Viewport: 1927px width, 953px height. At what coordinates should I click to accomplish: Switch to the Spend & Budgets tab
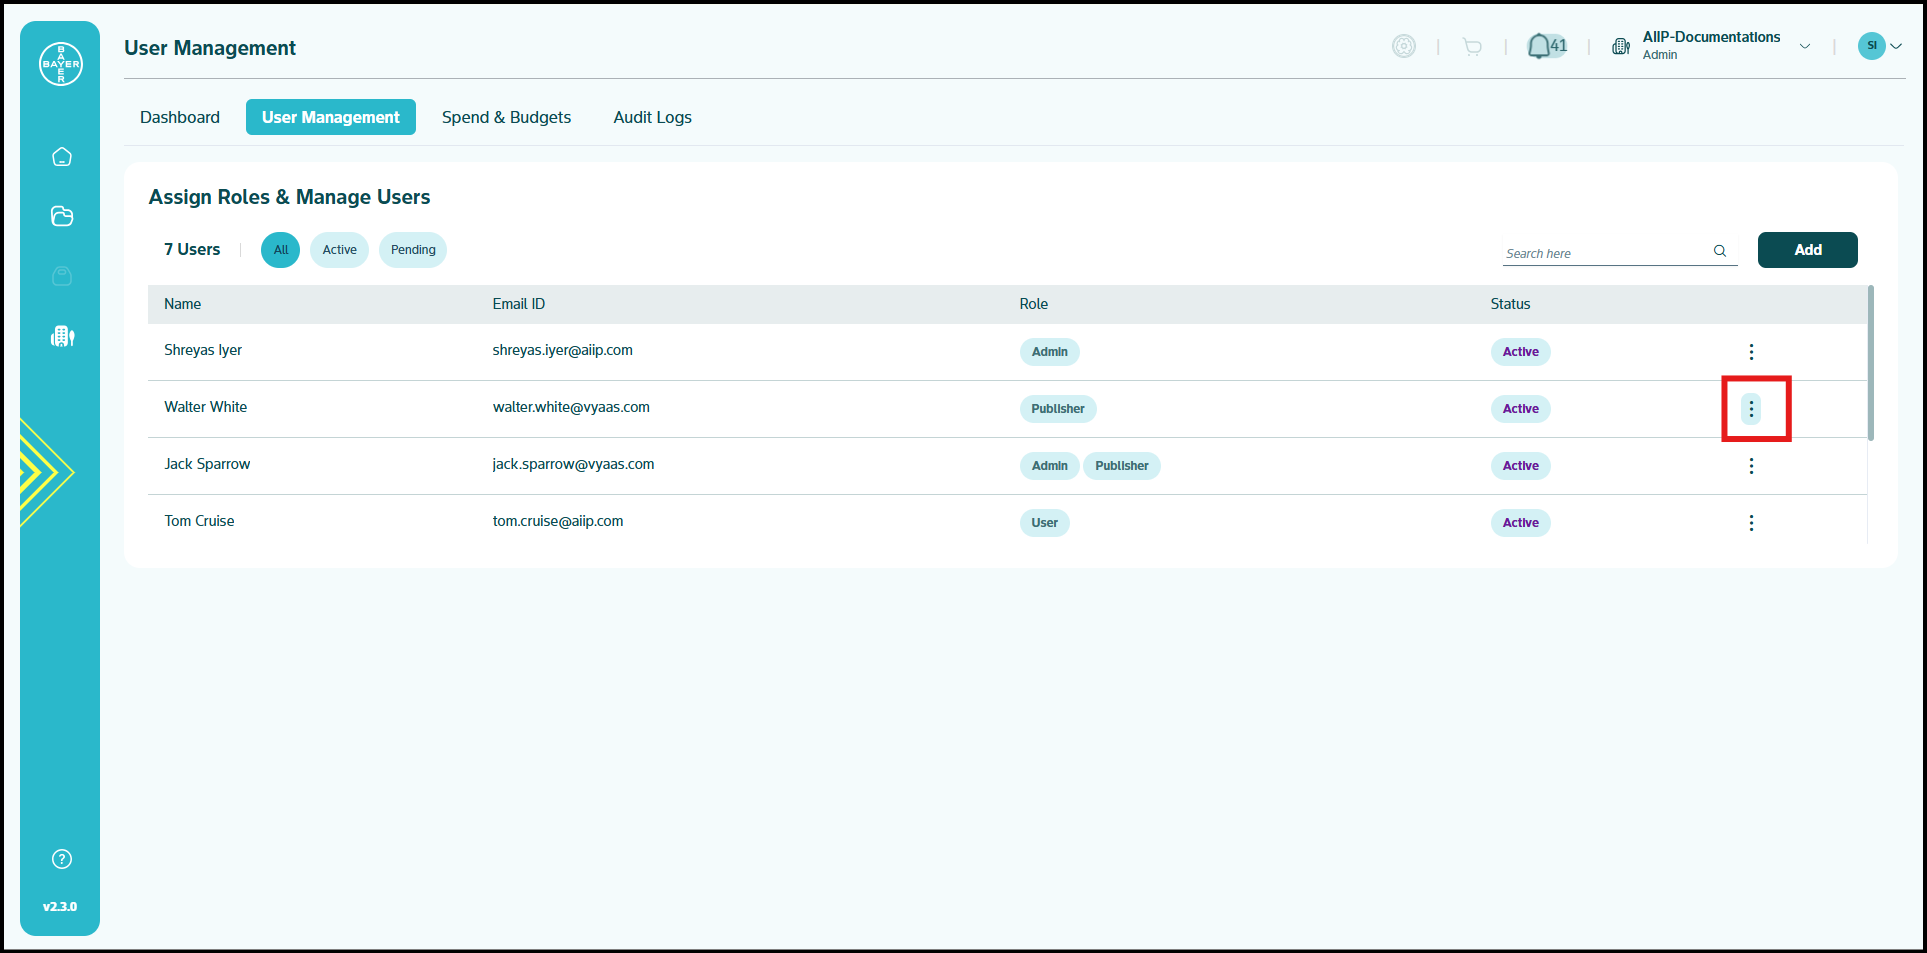[x=506, y=117]
